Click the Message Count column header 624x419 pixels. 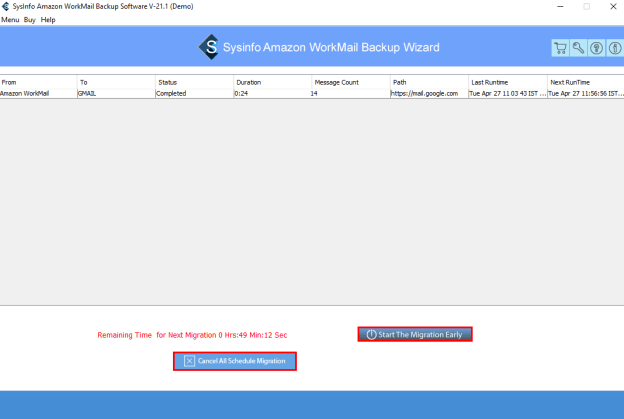coord(351,82)
